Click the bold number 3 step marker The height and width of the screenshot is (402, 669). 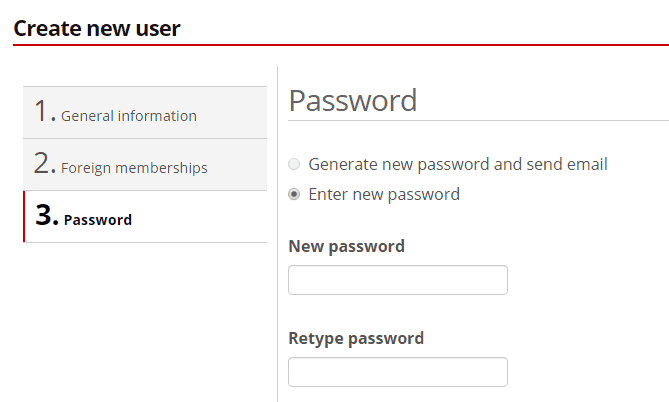(45, 217)
